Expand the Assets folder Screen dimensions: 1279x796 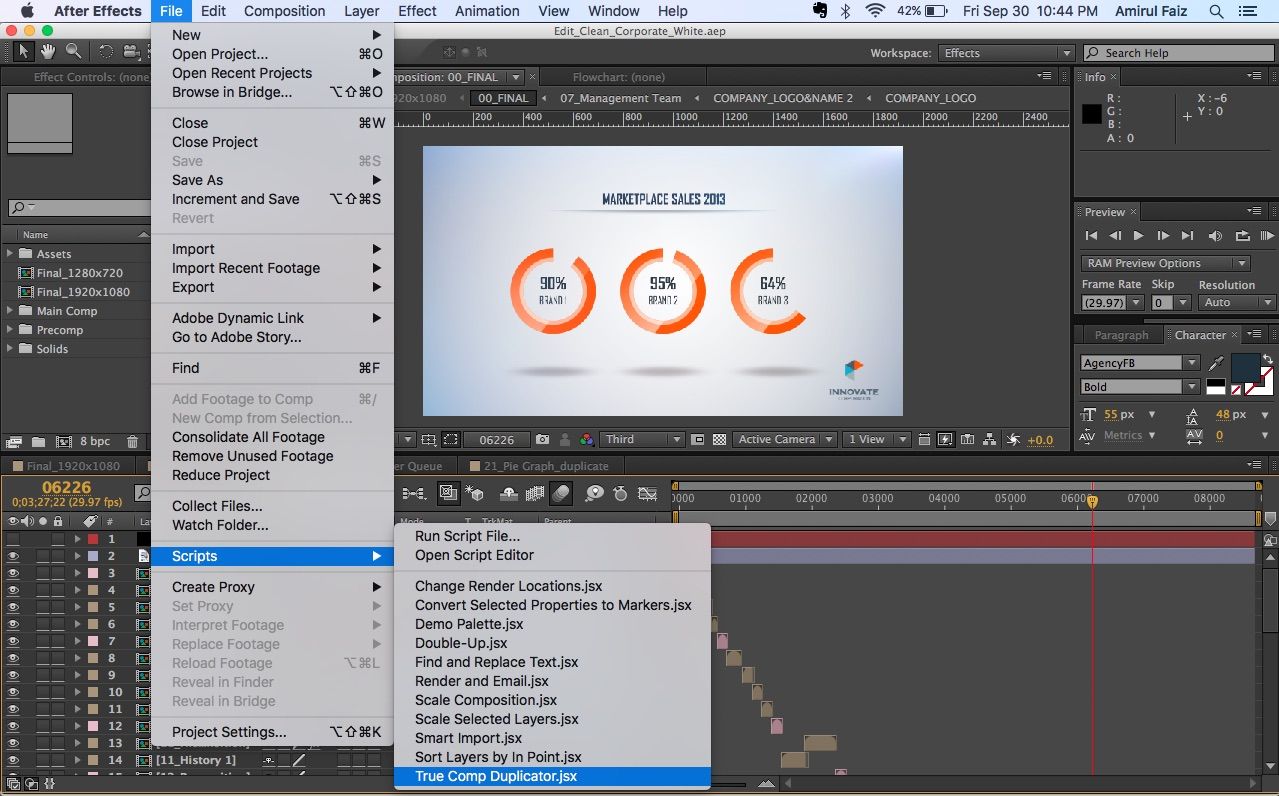(10, 254)
